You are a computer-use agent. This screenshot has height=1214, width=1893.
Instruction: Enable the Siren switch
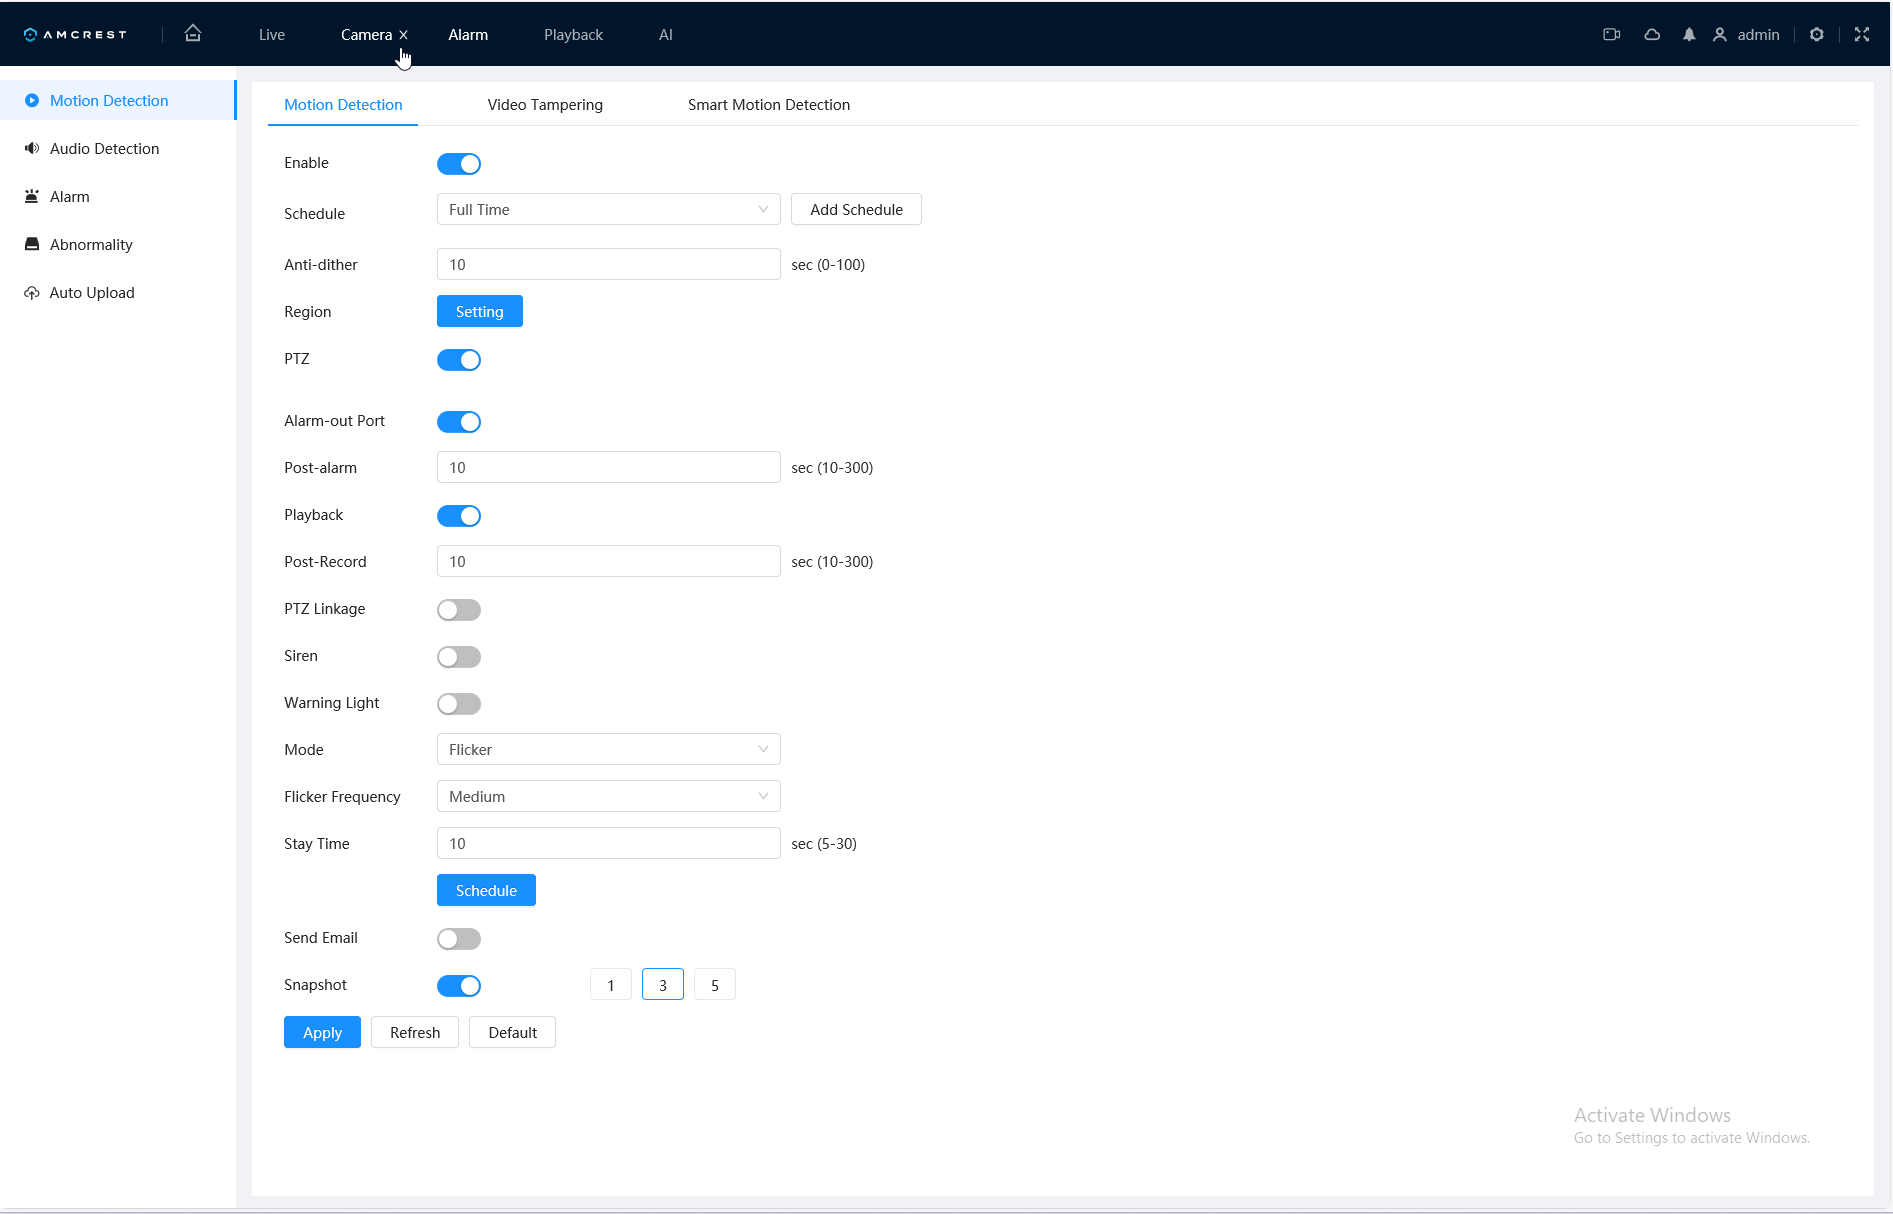click(459, 657)
